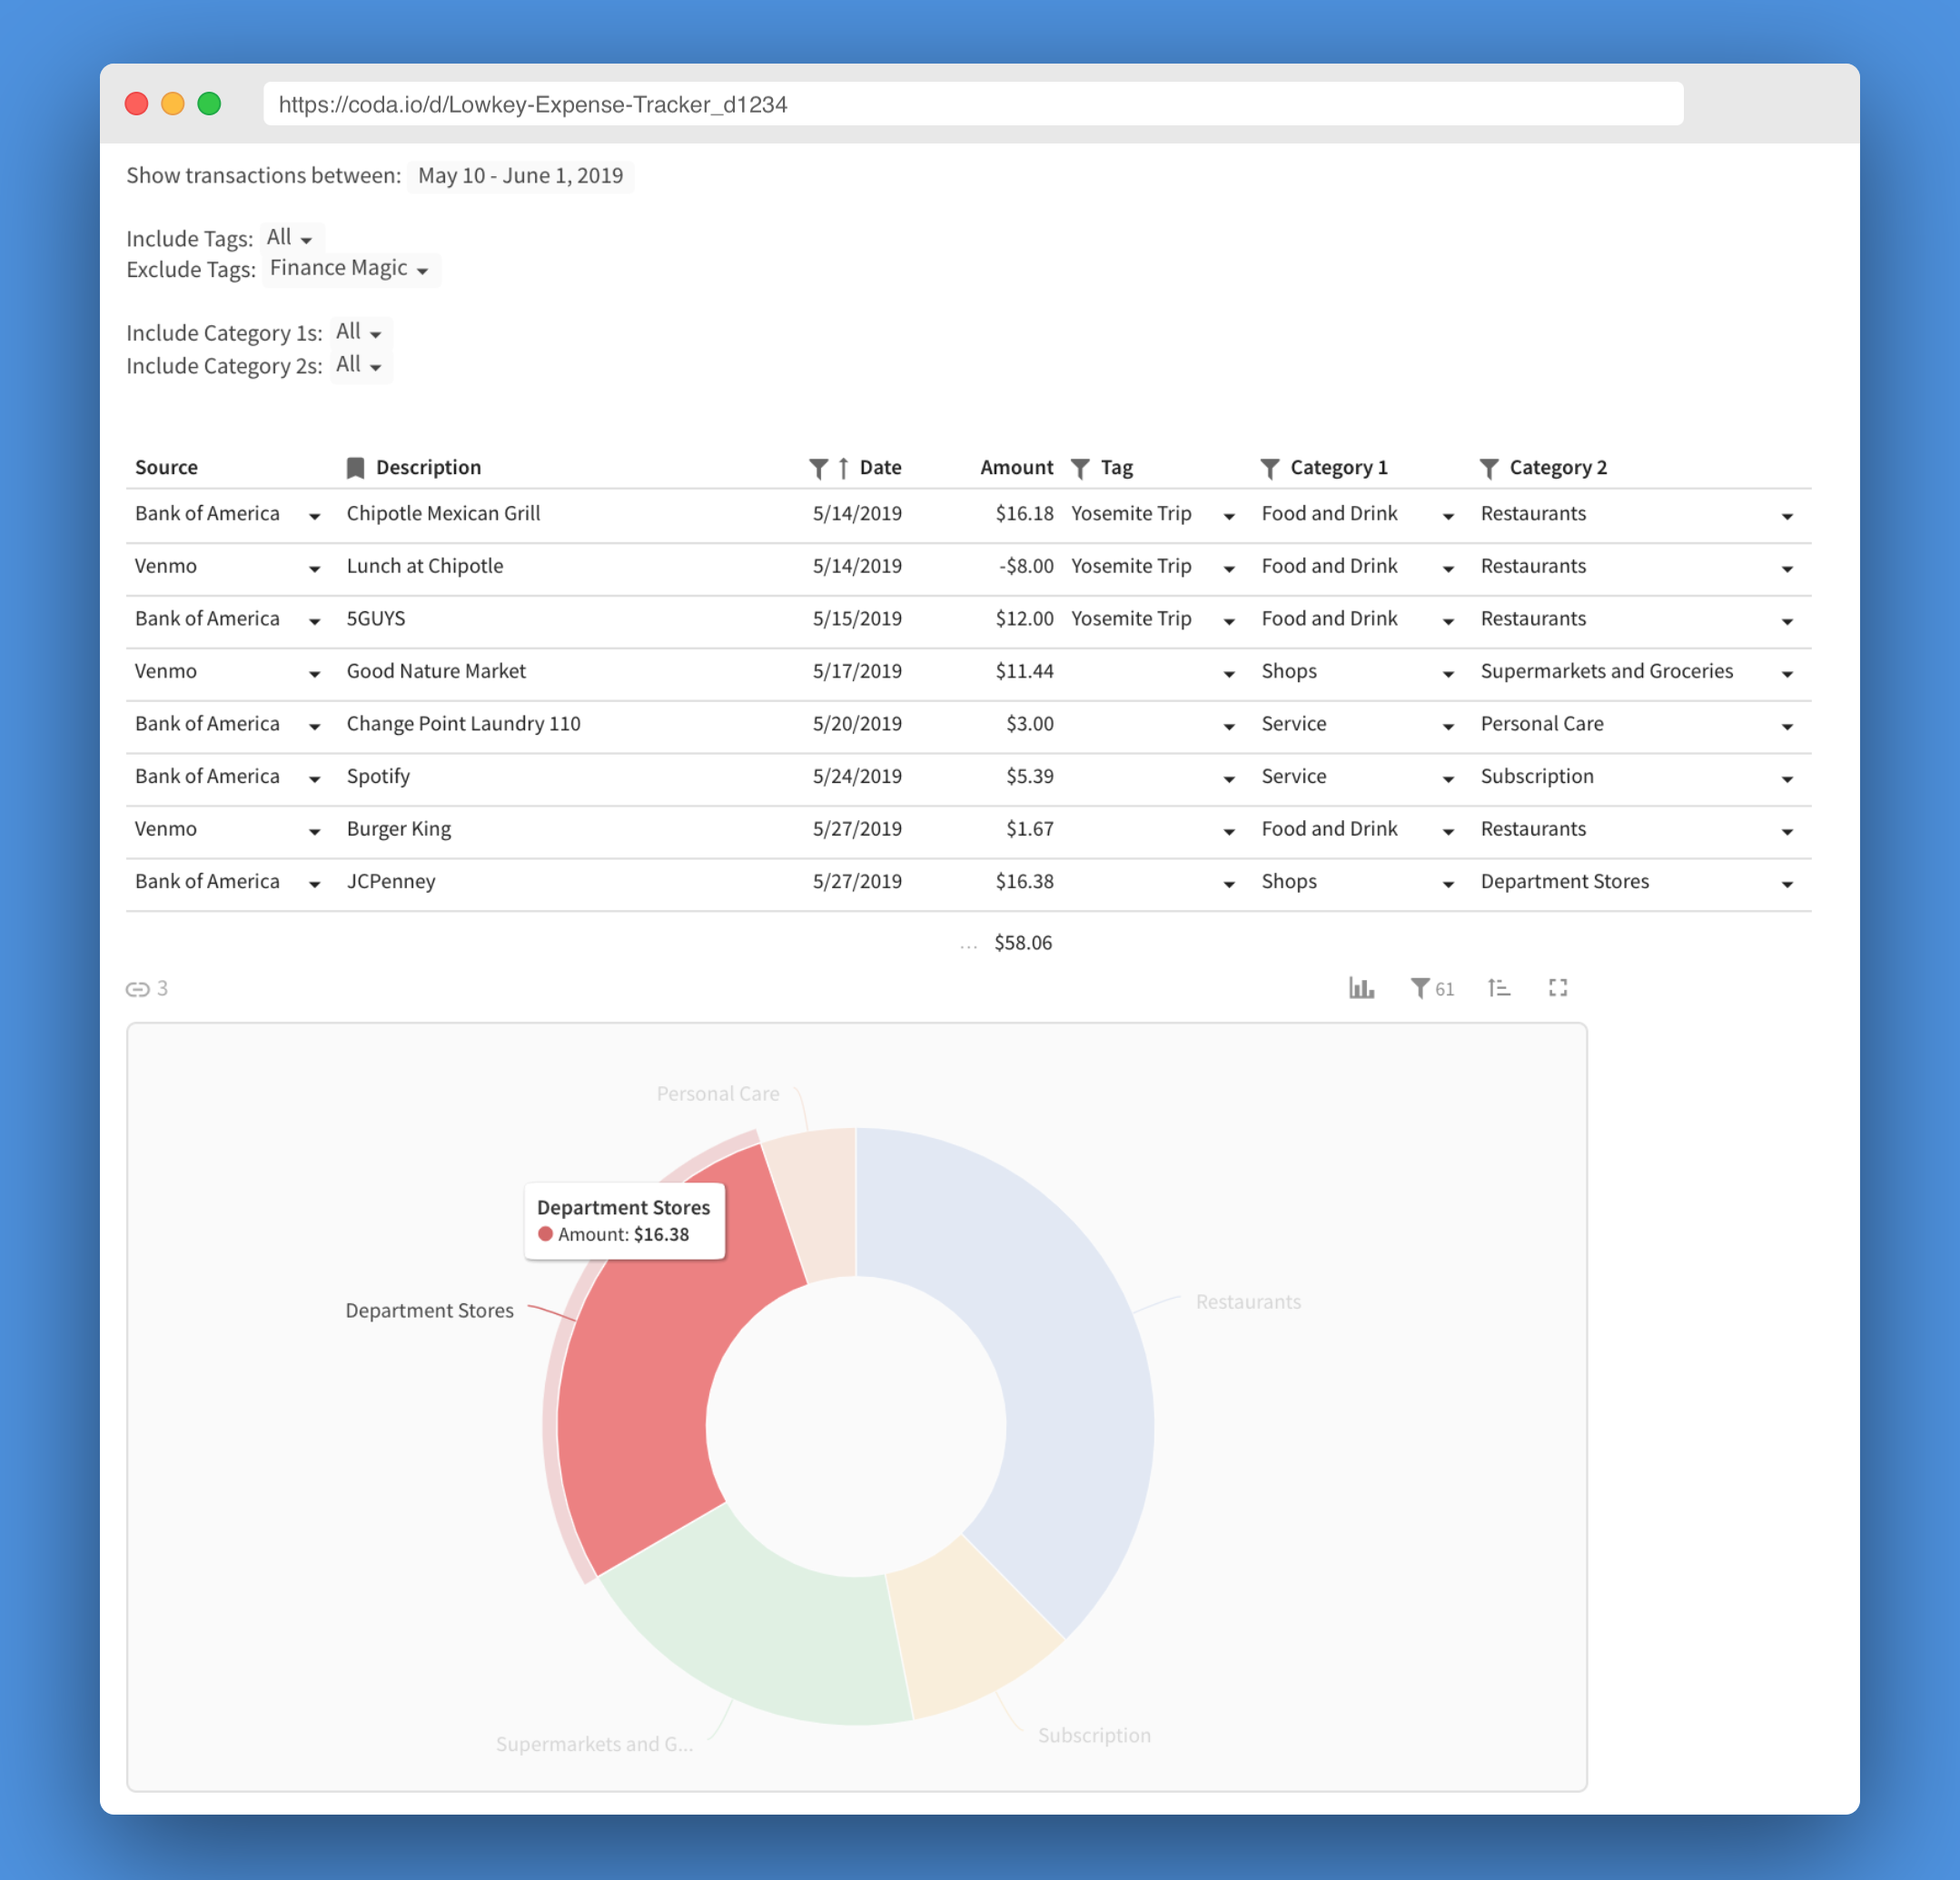1960x1880 pixels.
Task: Click the chart view icon above the donut chart
Action: (x=1361, y=988)
